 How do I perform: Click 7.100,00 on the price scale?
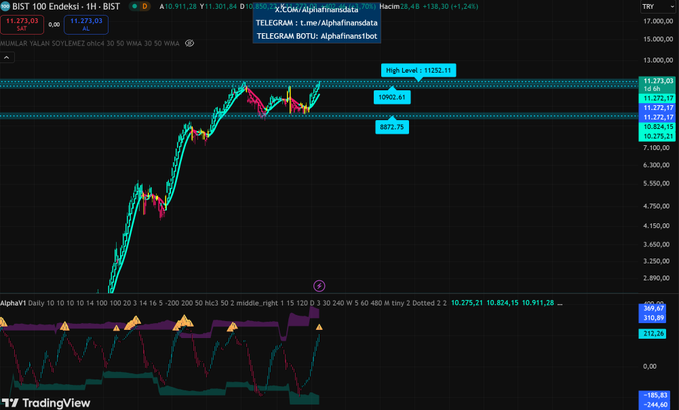click(658, 148)
